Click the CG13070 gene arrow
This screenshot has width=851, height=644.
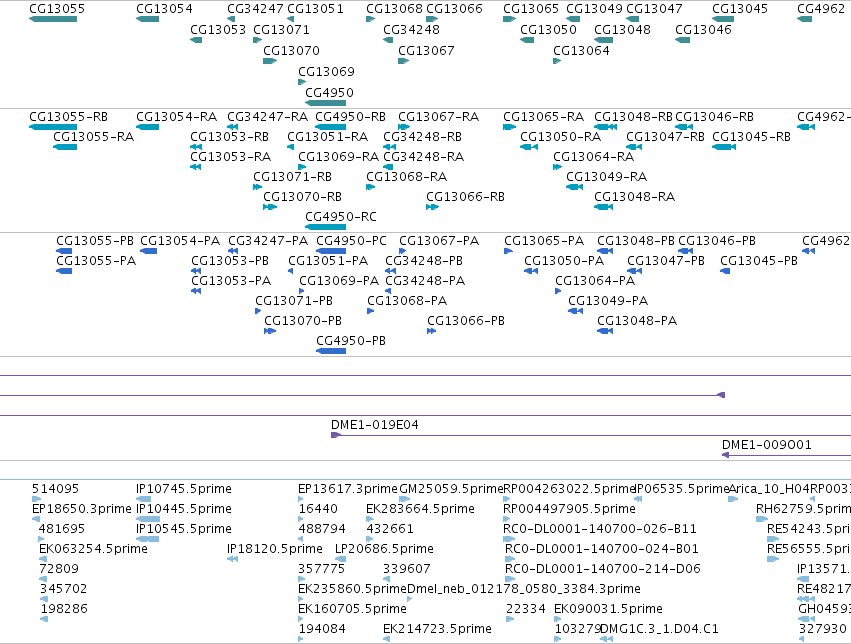tap(270, 61)
